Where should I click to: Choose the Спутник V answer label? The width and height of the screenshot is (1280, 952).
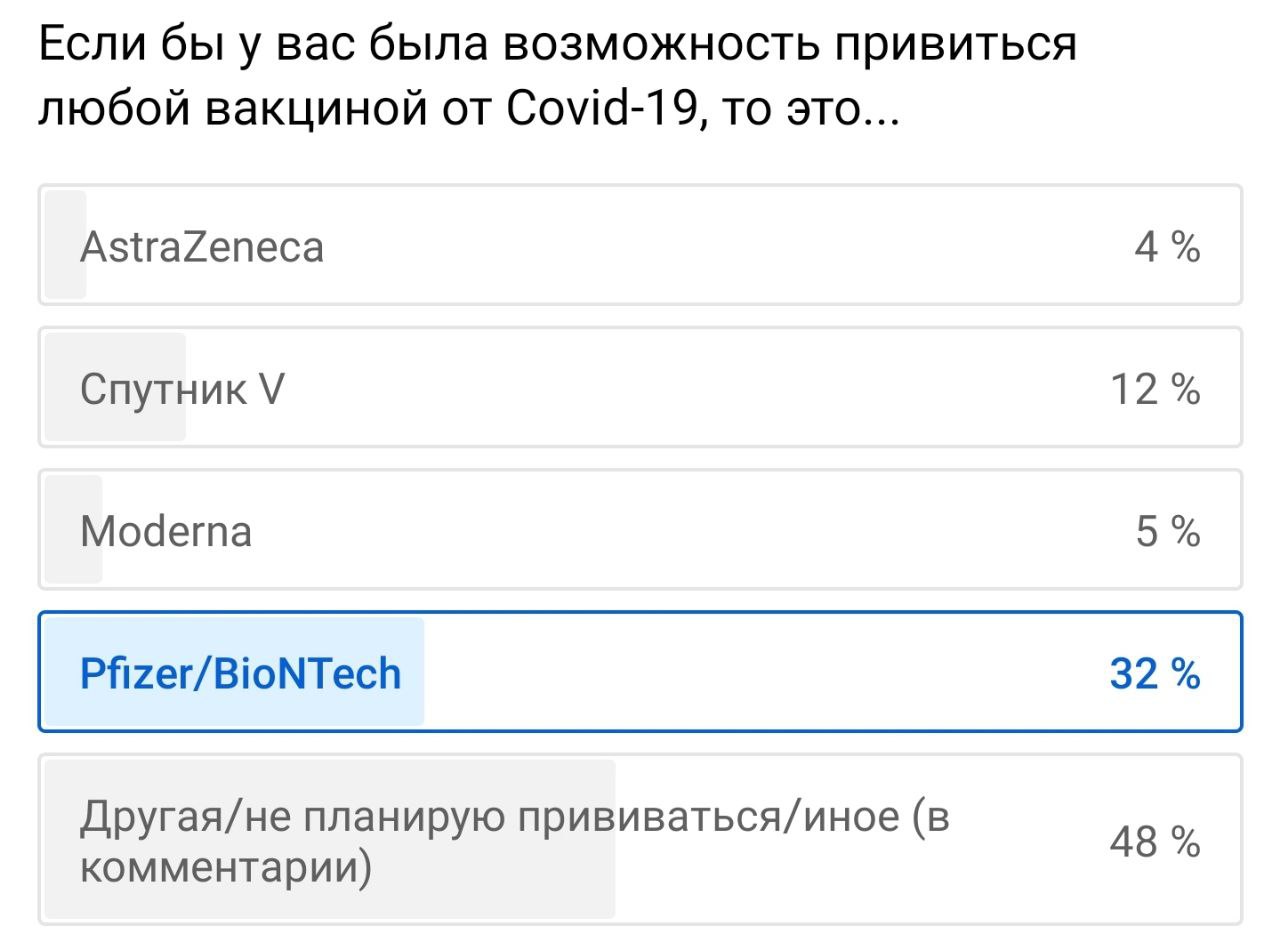tap(182, 389)
